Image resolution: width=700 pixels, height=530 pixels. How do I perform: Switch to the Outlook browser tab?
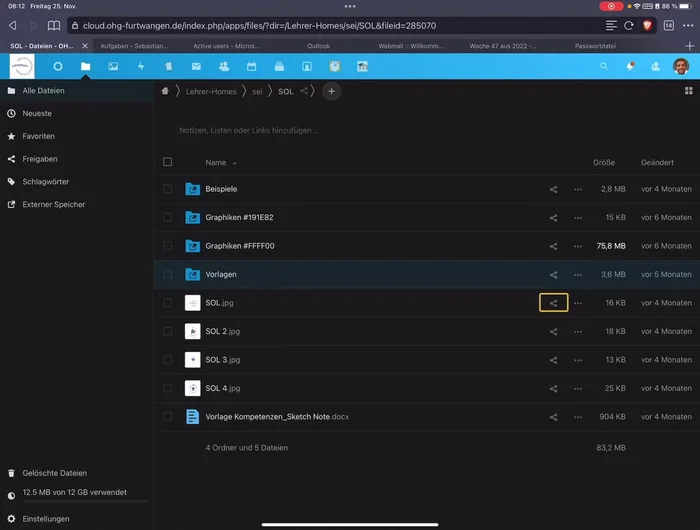[x=318, y=46]
